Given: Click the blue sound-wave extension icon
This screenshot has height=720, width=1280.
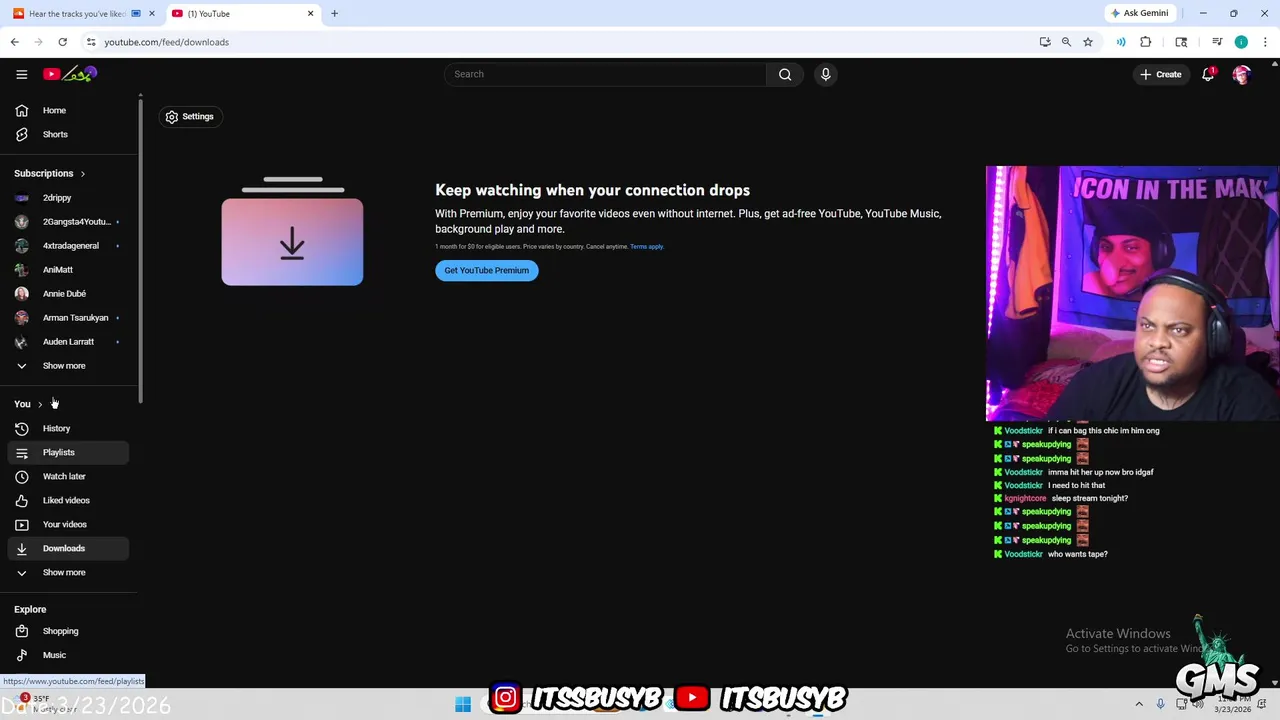Looking at the screenshot, I should (x=1121, y=42).
